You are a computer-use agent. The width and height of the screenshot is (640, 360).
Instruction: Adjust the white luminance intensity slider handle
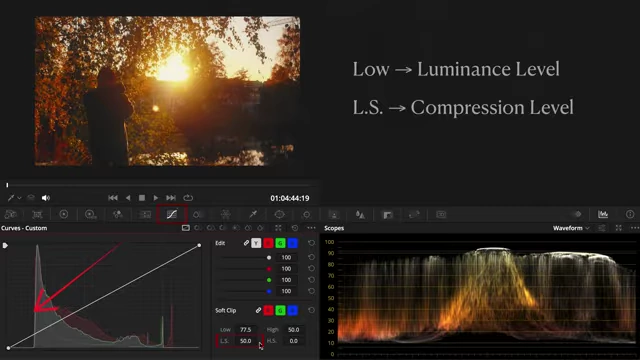(x=269, y=258)
